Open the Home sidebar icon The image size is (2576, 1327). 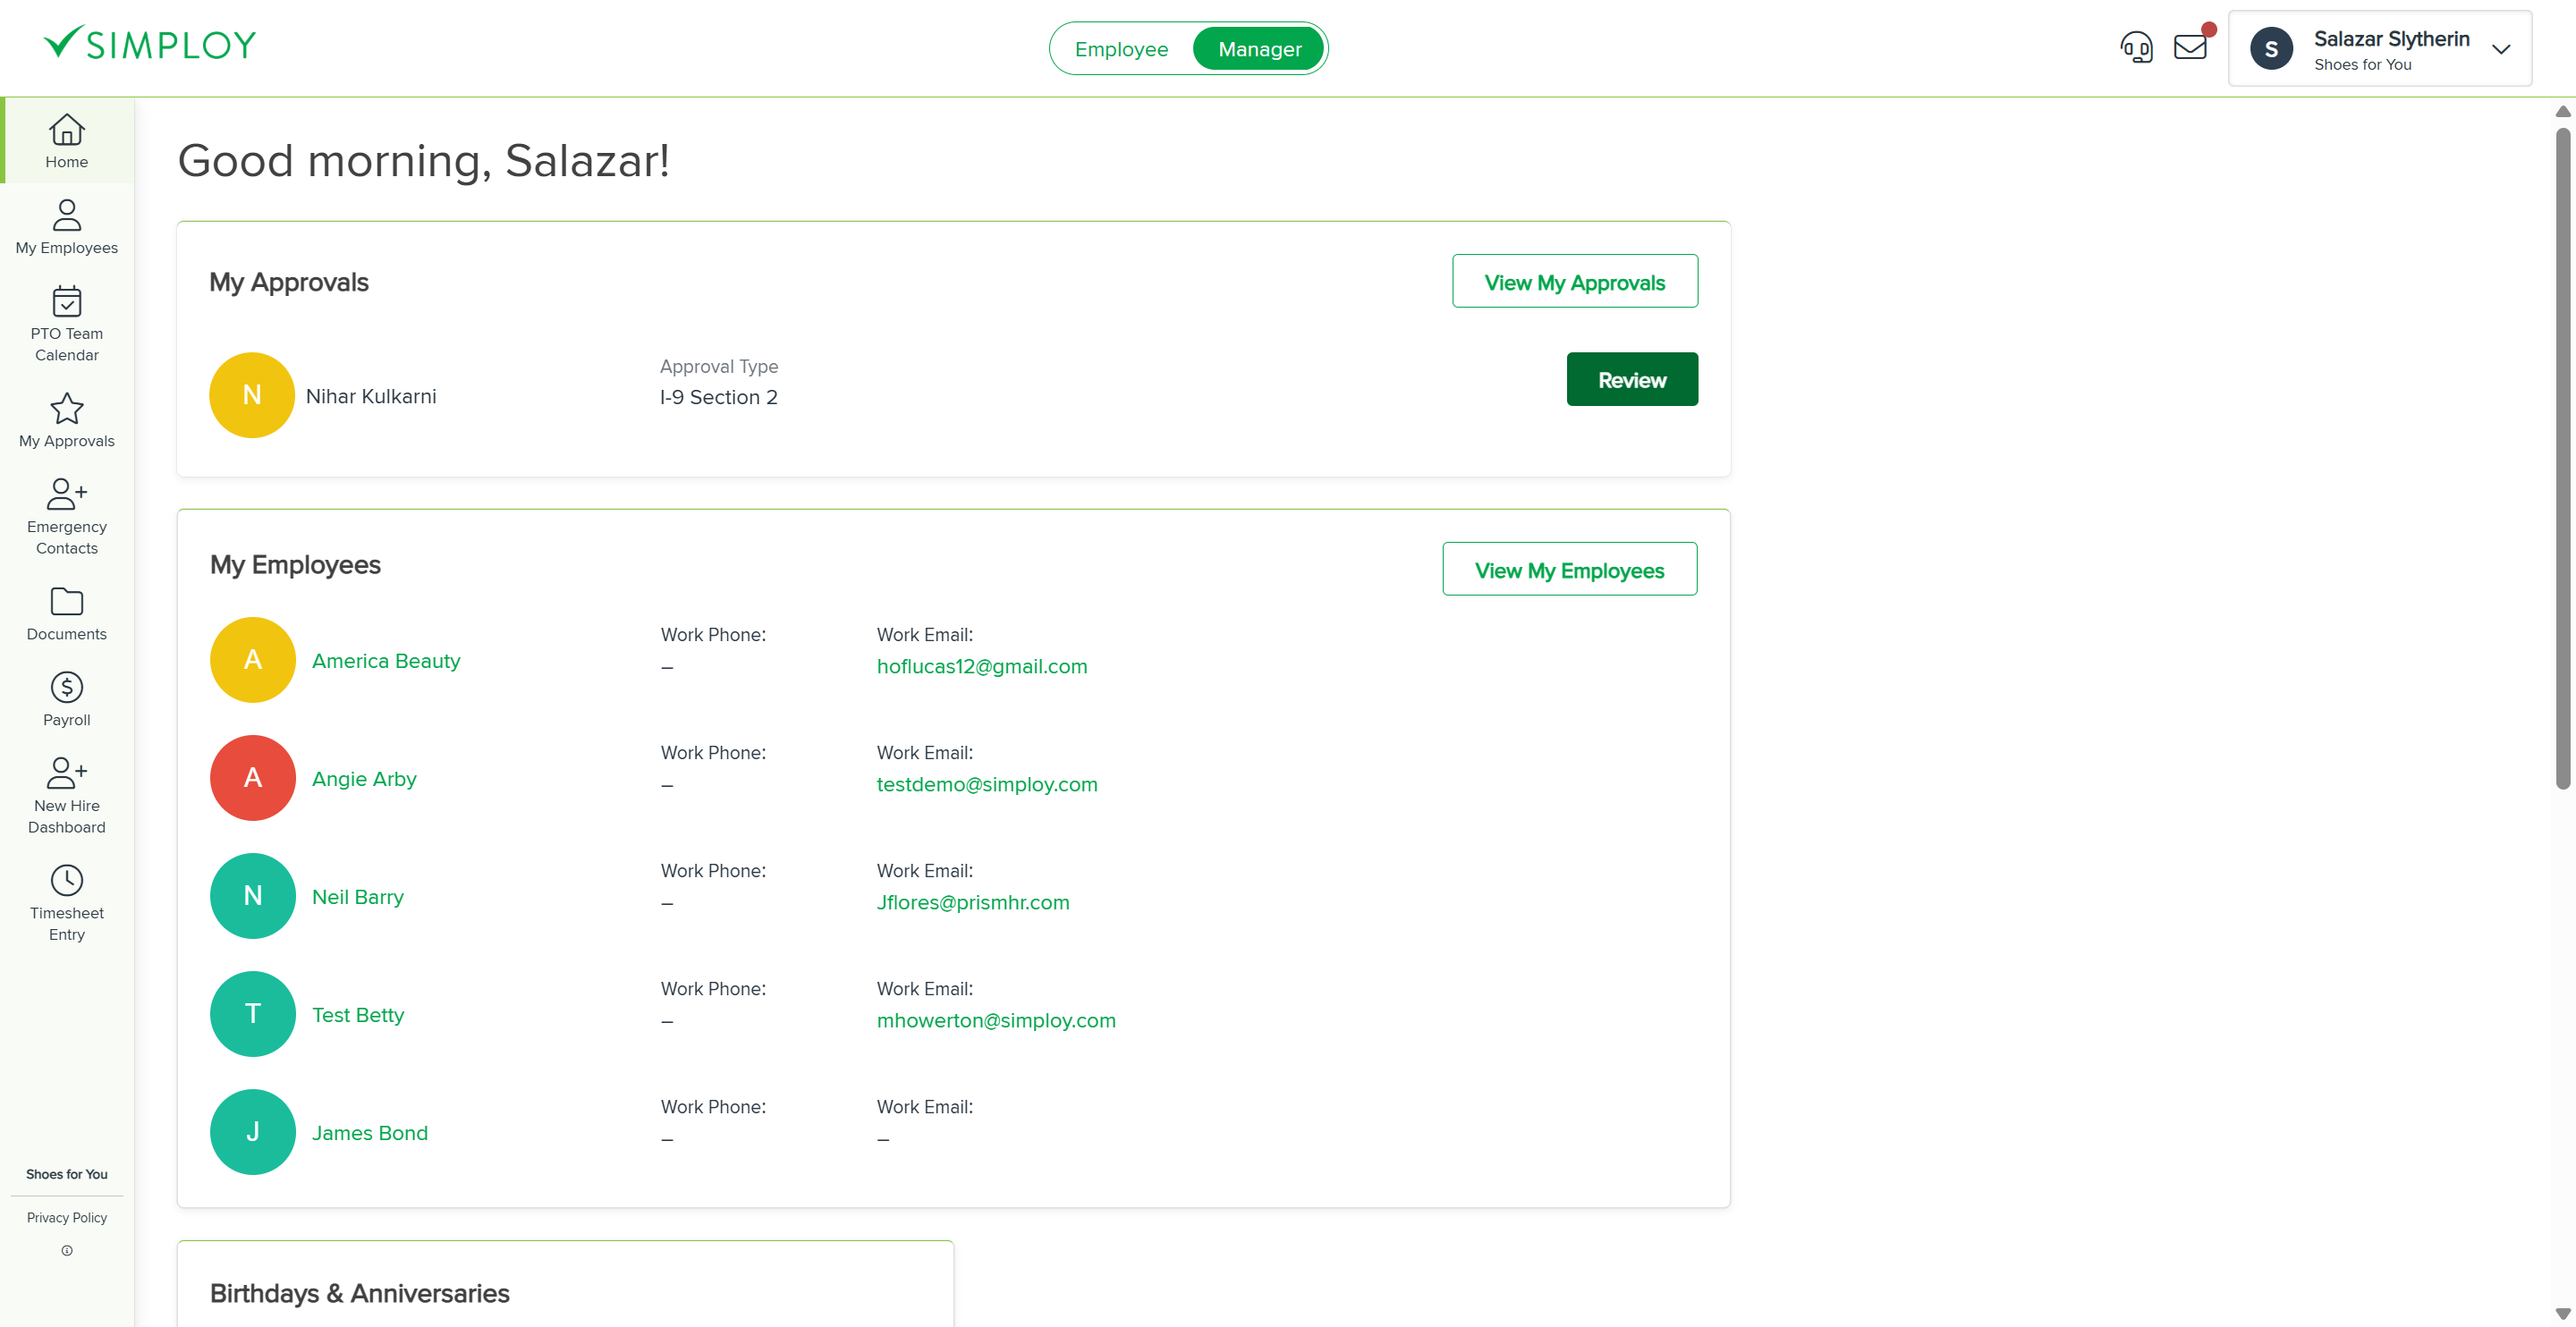pos(66,132)
